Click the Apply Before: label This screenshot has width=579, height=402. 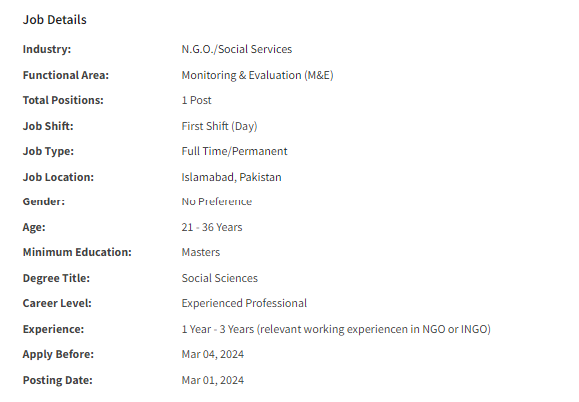point(58,354)
